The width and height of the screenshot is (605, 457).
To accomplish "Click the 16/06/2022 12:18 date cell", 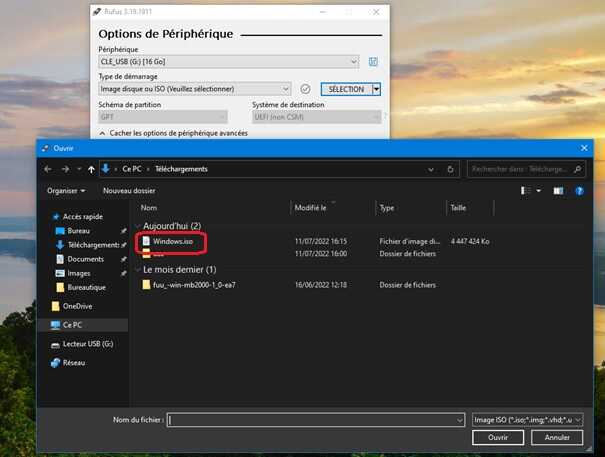I will pos(321,285).
